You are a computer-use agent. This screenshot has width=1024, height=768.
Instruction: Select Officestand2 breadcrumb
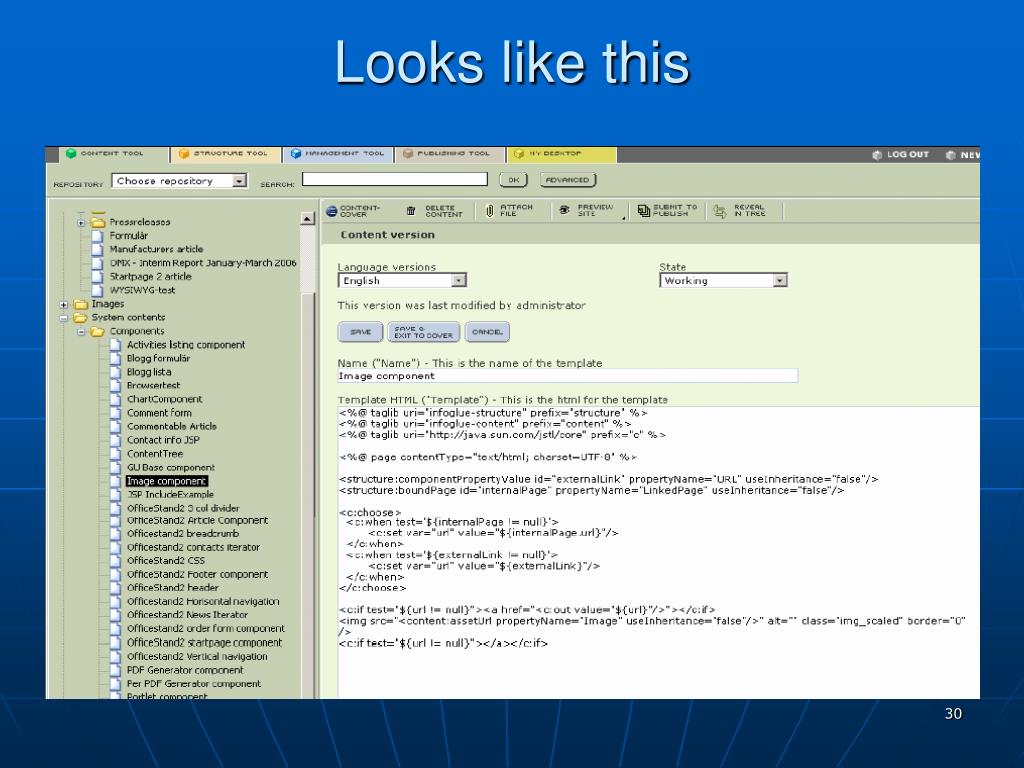[183, 534]
